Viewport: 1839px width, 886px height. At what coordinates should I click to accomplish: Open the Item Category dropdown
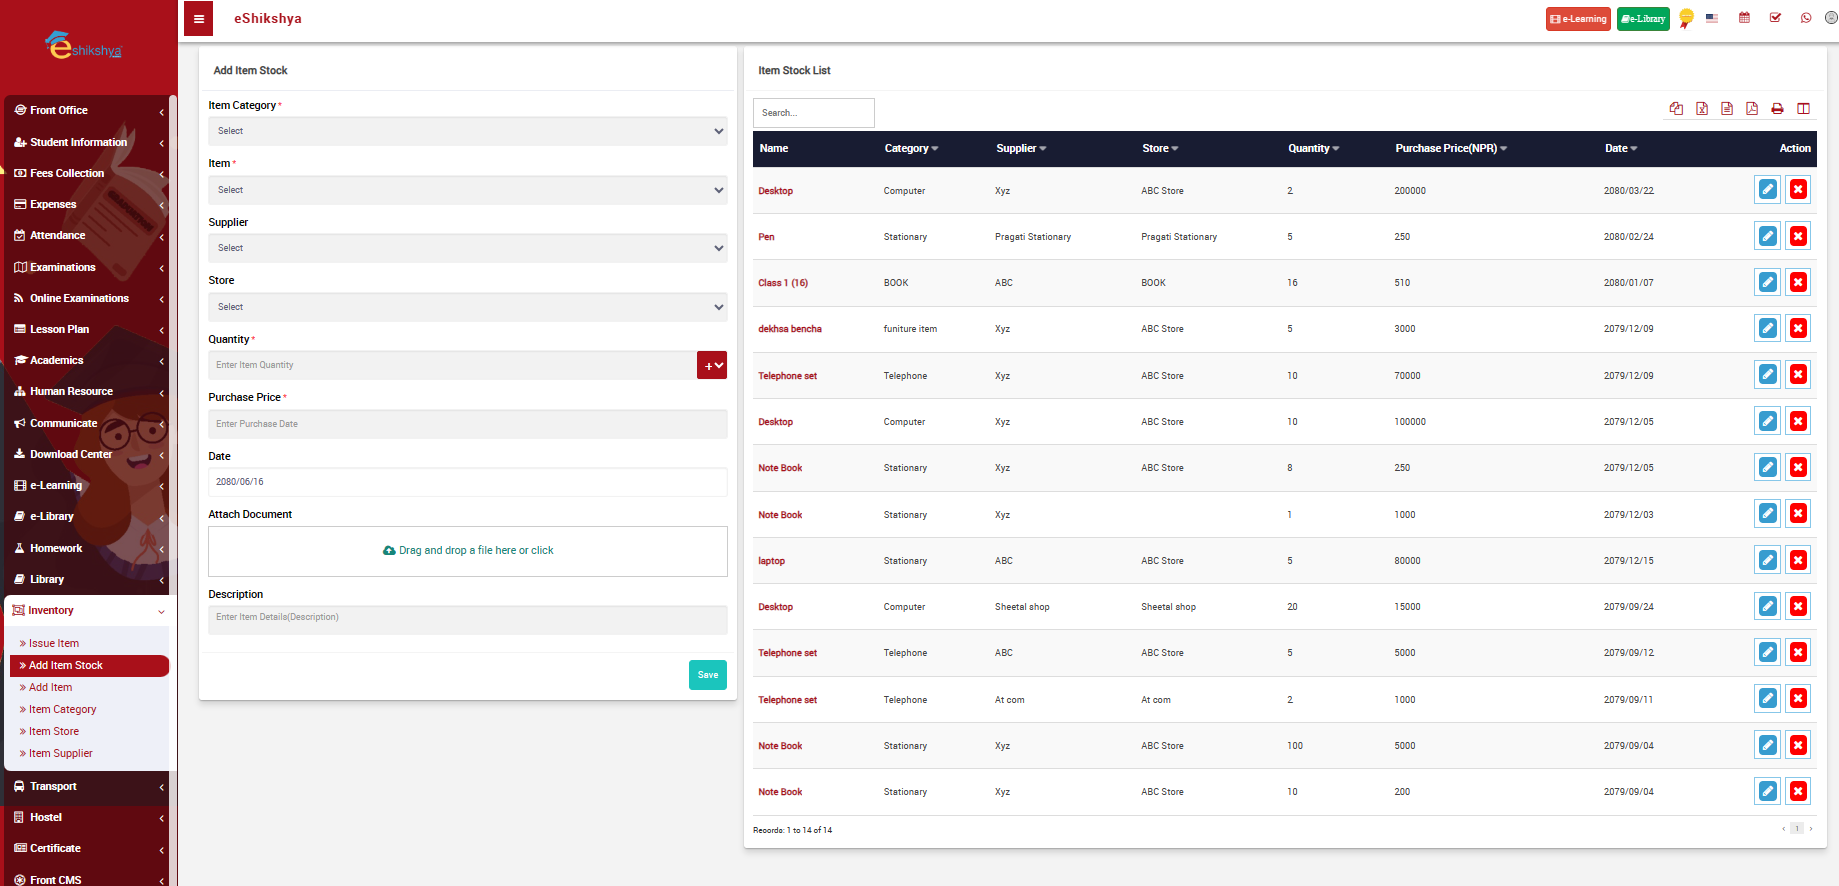pyautogui.click(x=467, y=131)
